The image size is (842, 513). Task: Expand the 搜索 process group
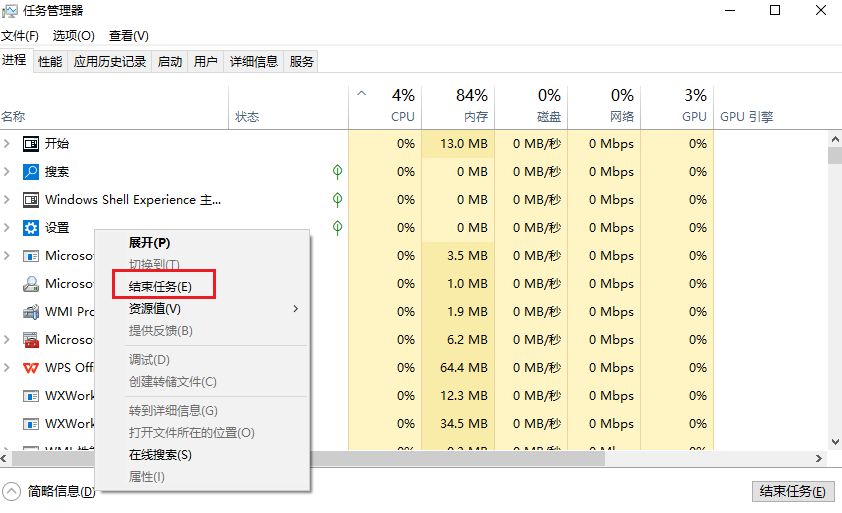point(6,171)
